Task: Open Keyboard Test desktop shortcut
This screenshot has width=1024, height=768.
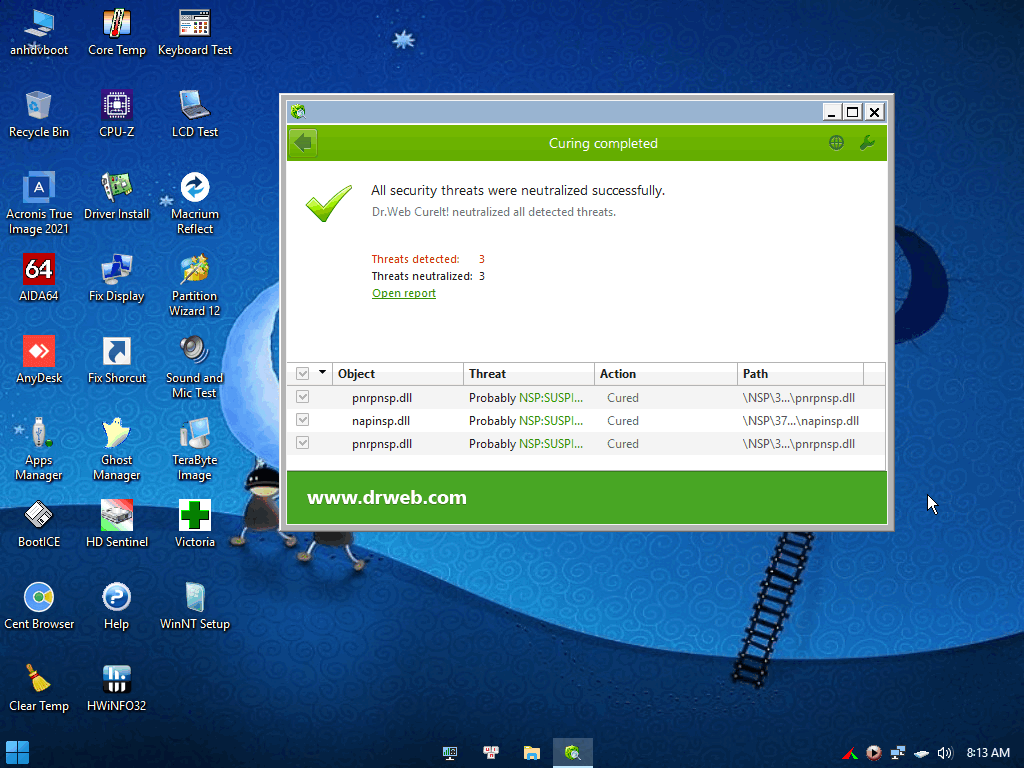Action: click(195, 33)
